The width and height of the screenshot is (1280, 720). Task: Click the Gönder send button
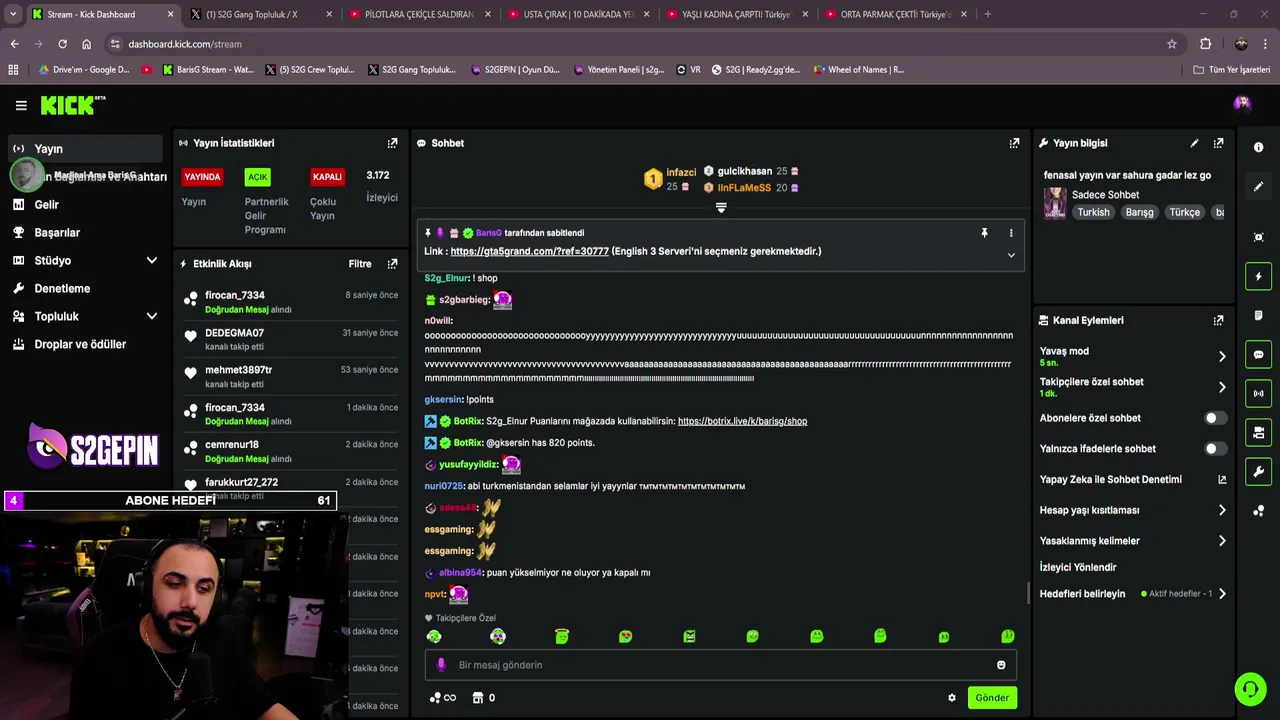point(992,698)
